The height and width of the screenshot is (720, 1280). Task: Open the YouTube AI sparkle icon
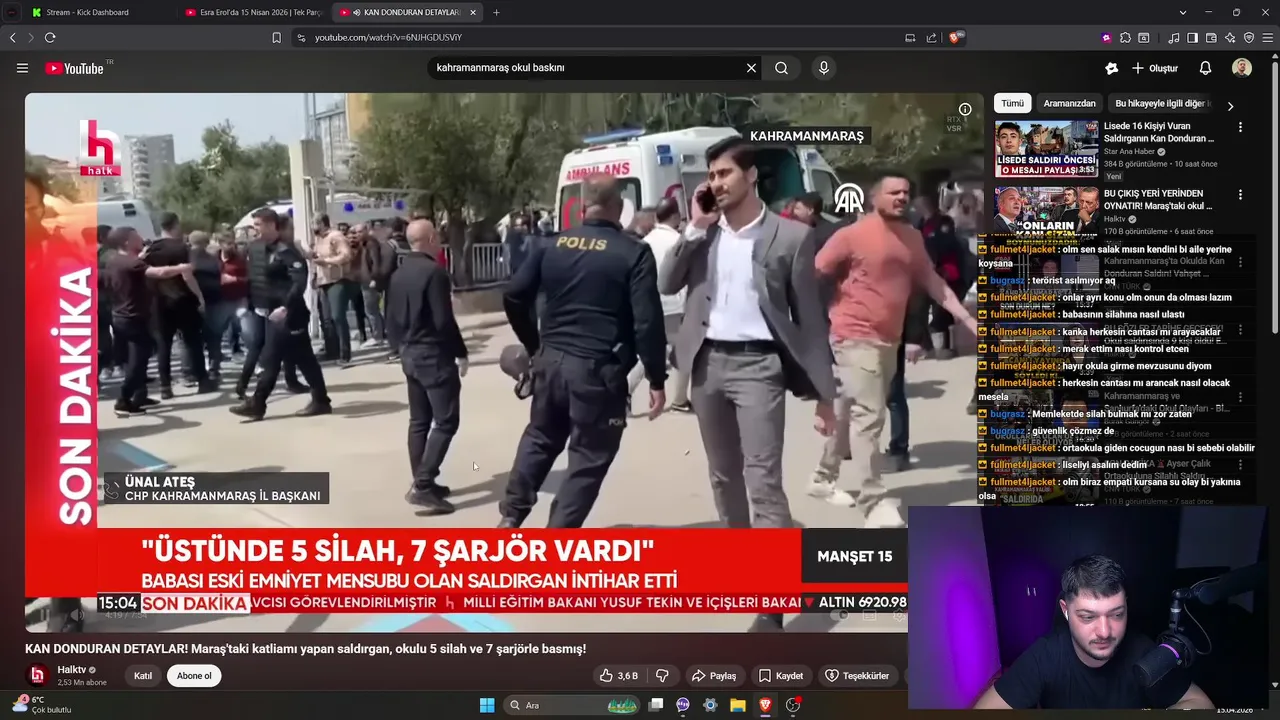click(x=1111, y=68)
